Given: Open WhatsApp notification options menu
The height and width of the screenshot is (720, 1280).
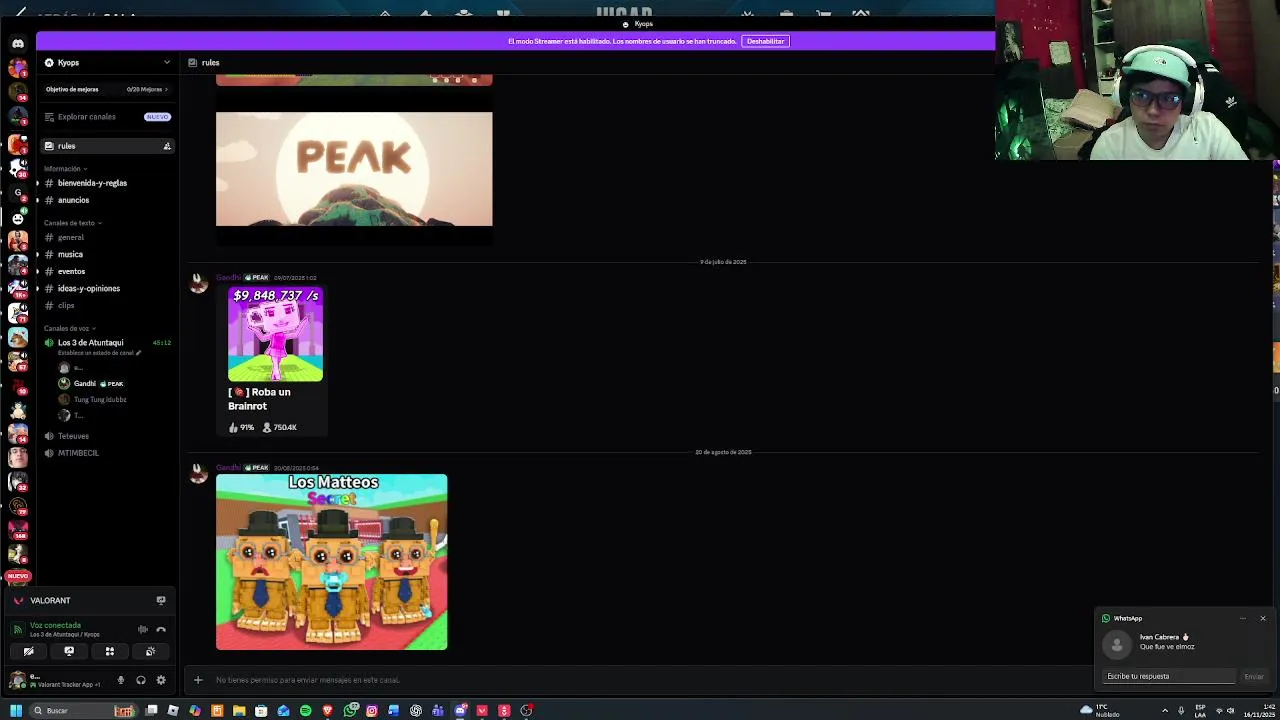Looking at the screenshot, I should pos(1243,618).
